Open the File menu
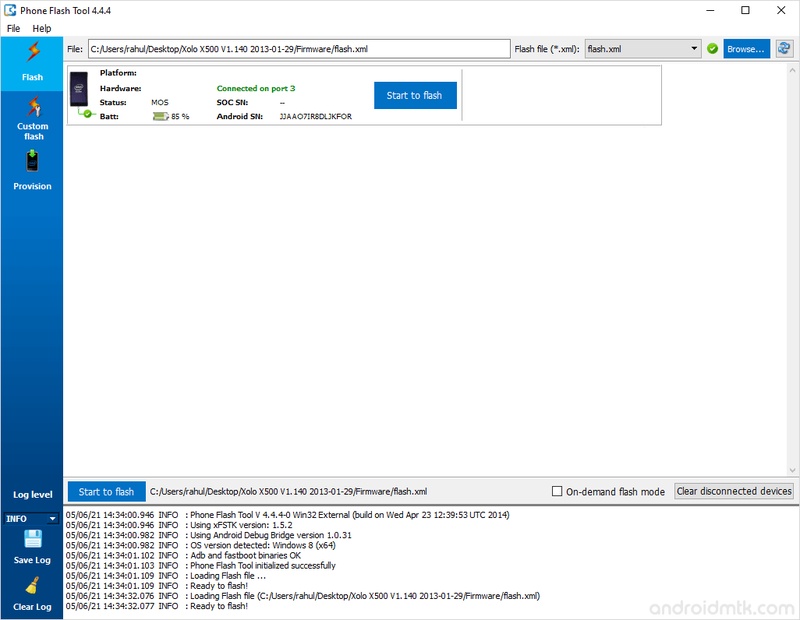Image resolution: width=800 pixels, height=620 pixels. pyautogui.click(x=14, y=29)
